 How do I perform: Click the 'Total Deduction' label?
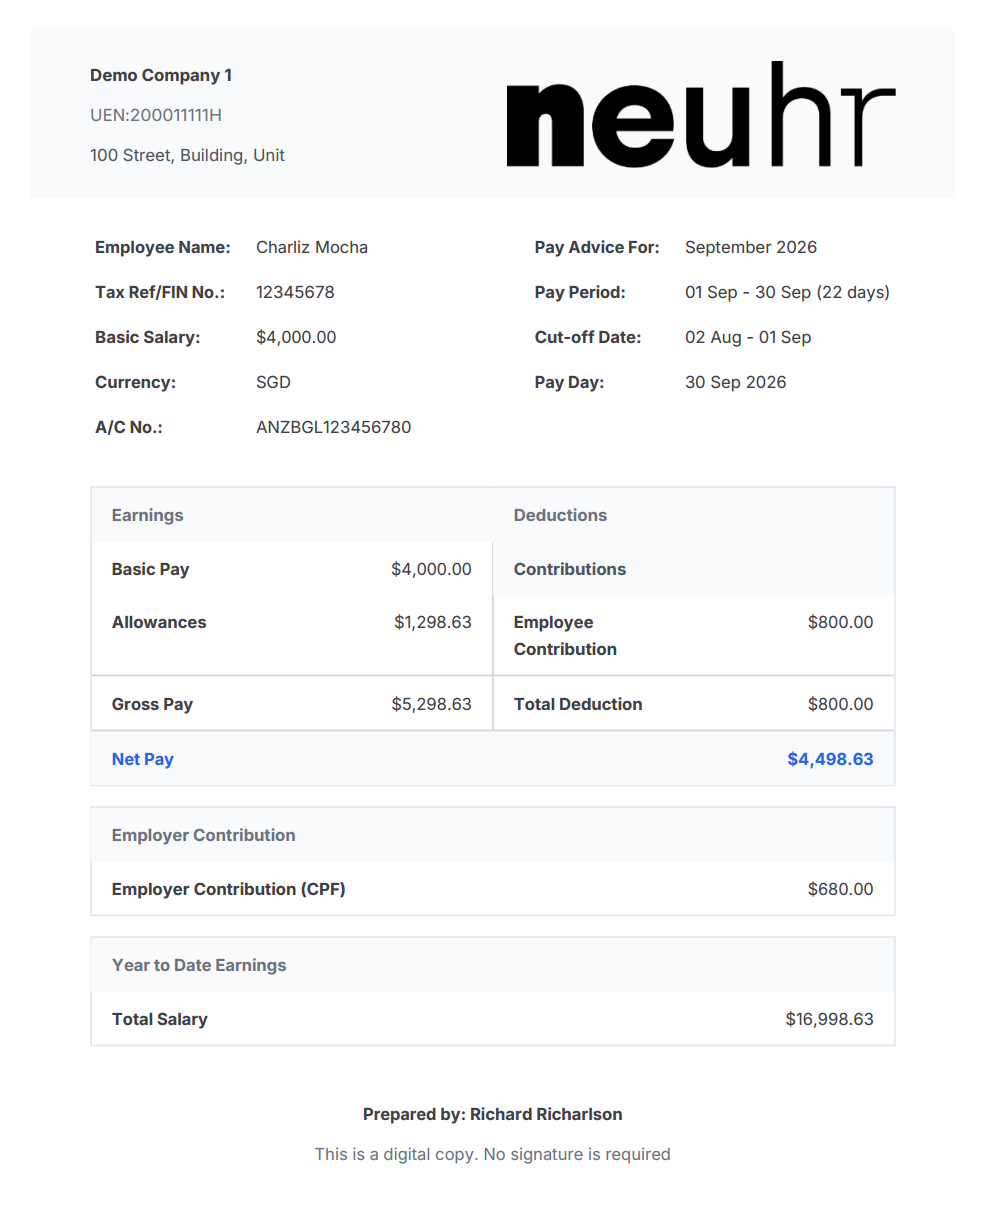tap(578, 704)
